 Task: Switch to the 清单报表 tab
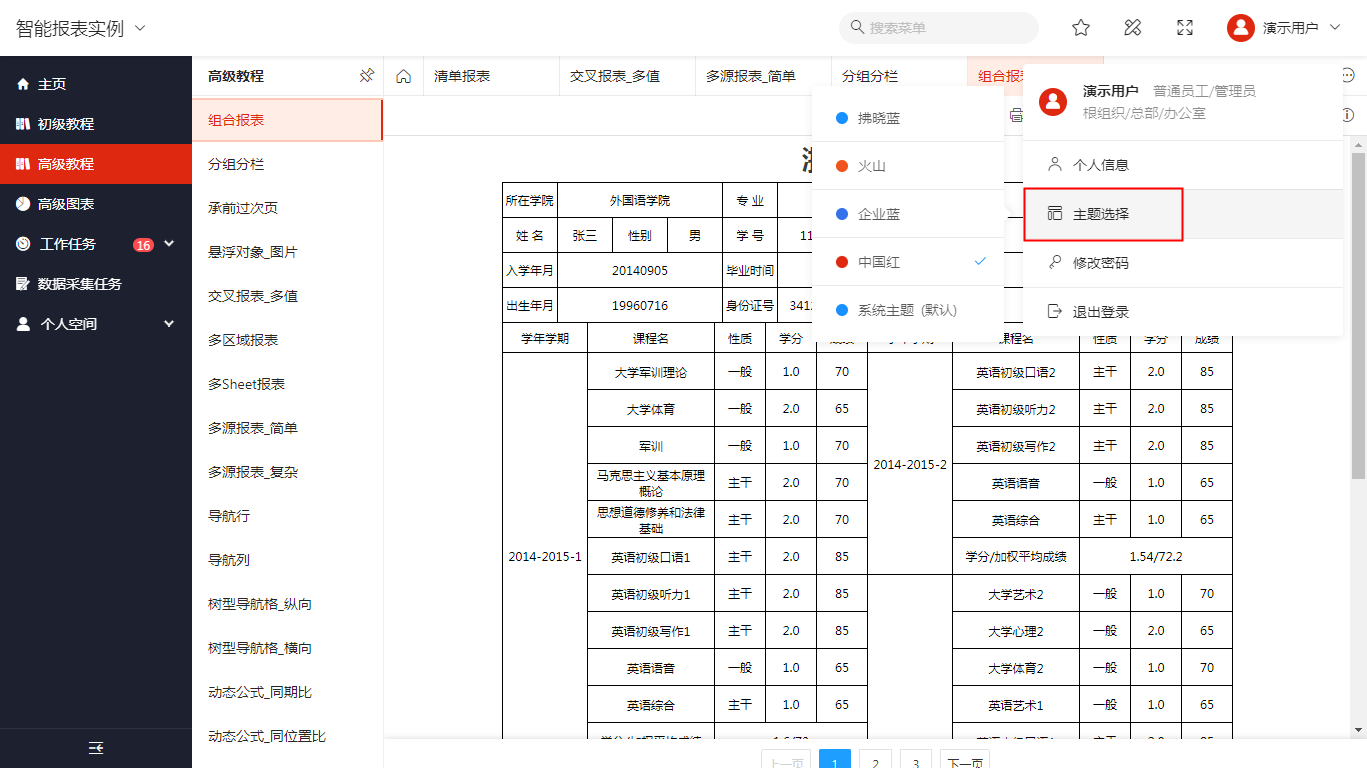462,76
